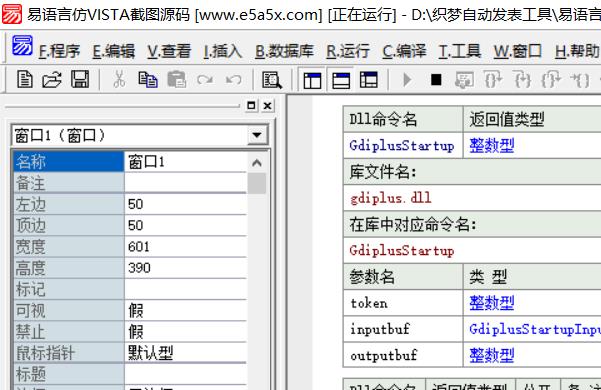Toggle the third panel layout icon
This screenshot has height=390, width=601.
click(369, 80)
